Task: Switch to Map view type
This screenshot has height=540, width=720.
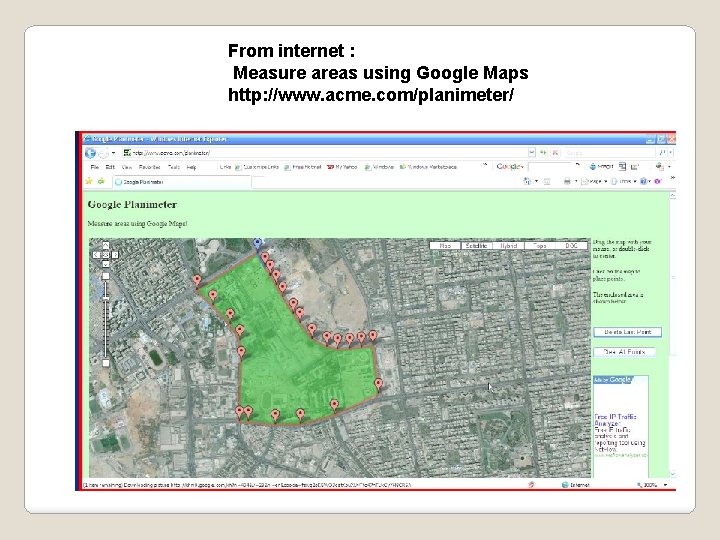Action: 445,246
